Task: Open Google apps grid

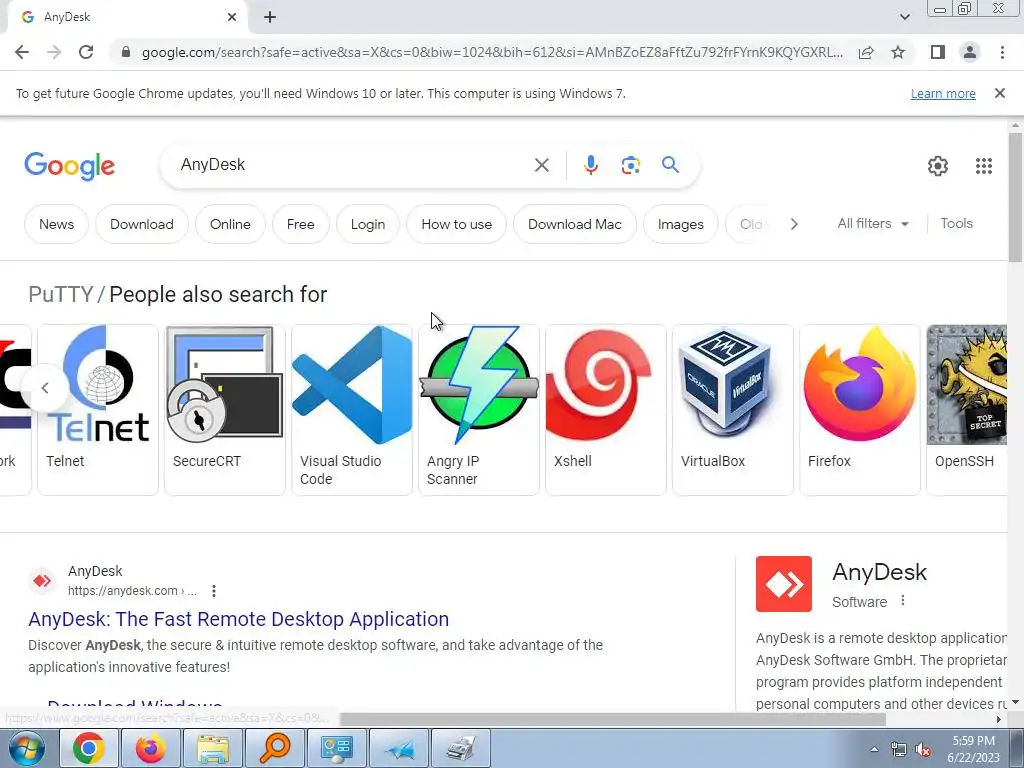Action: pyautogui.click(x=984, y=166)
